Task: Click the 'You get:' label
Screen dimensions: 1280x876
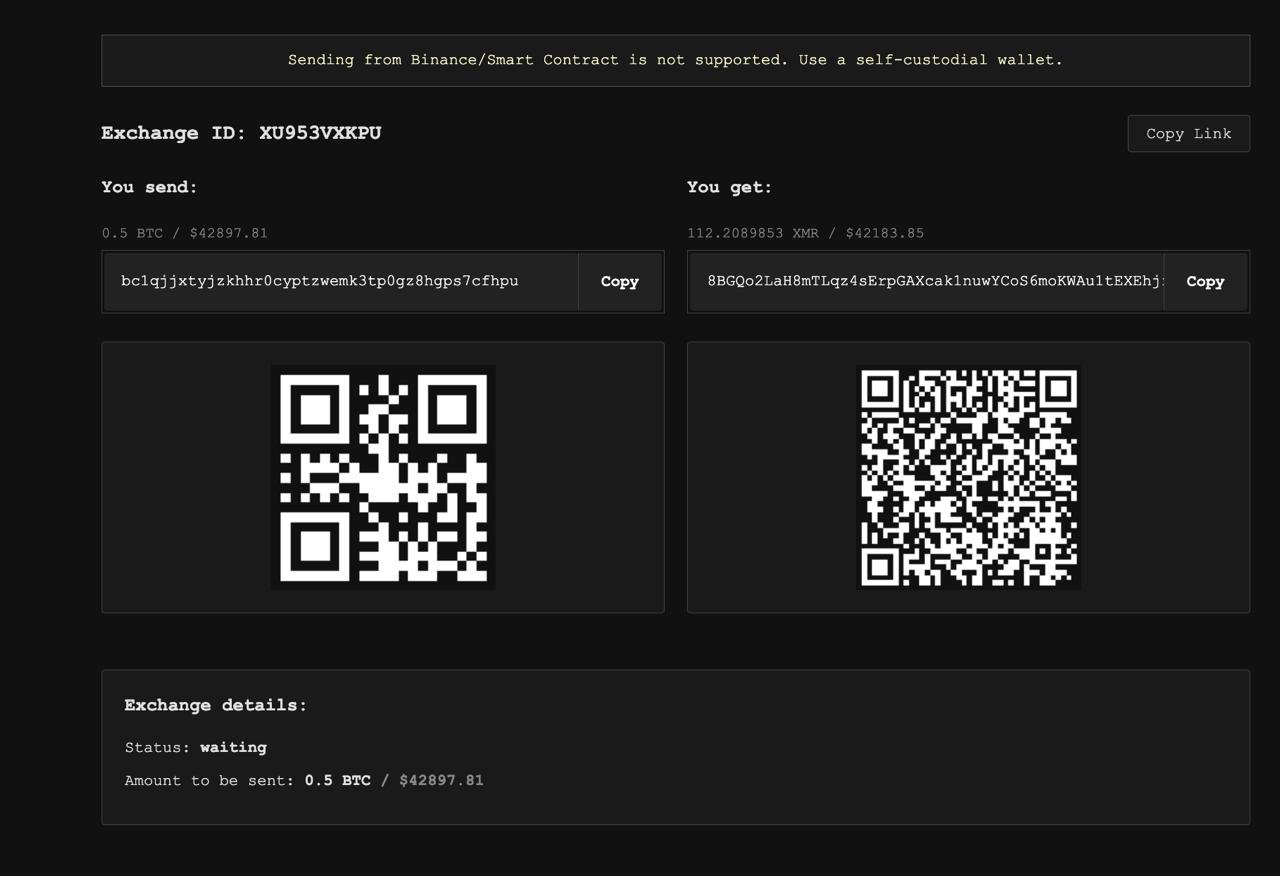Action: tap(729, 187)
